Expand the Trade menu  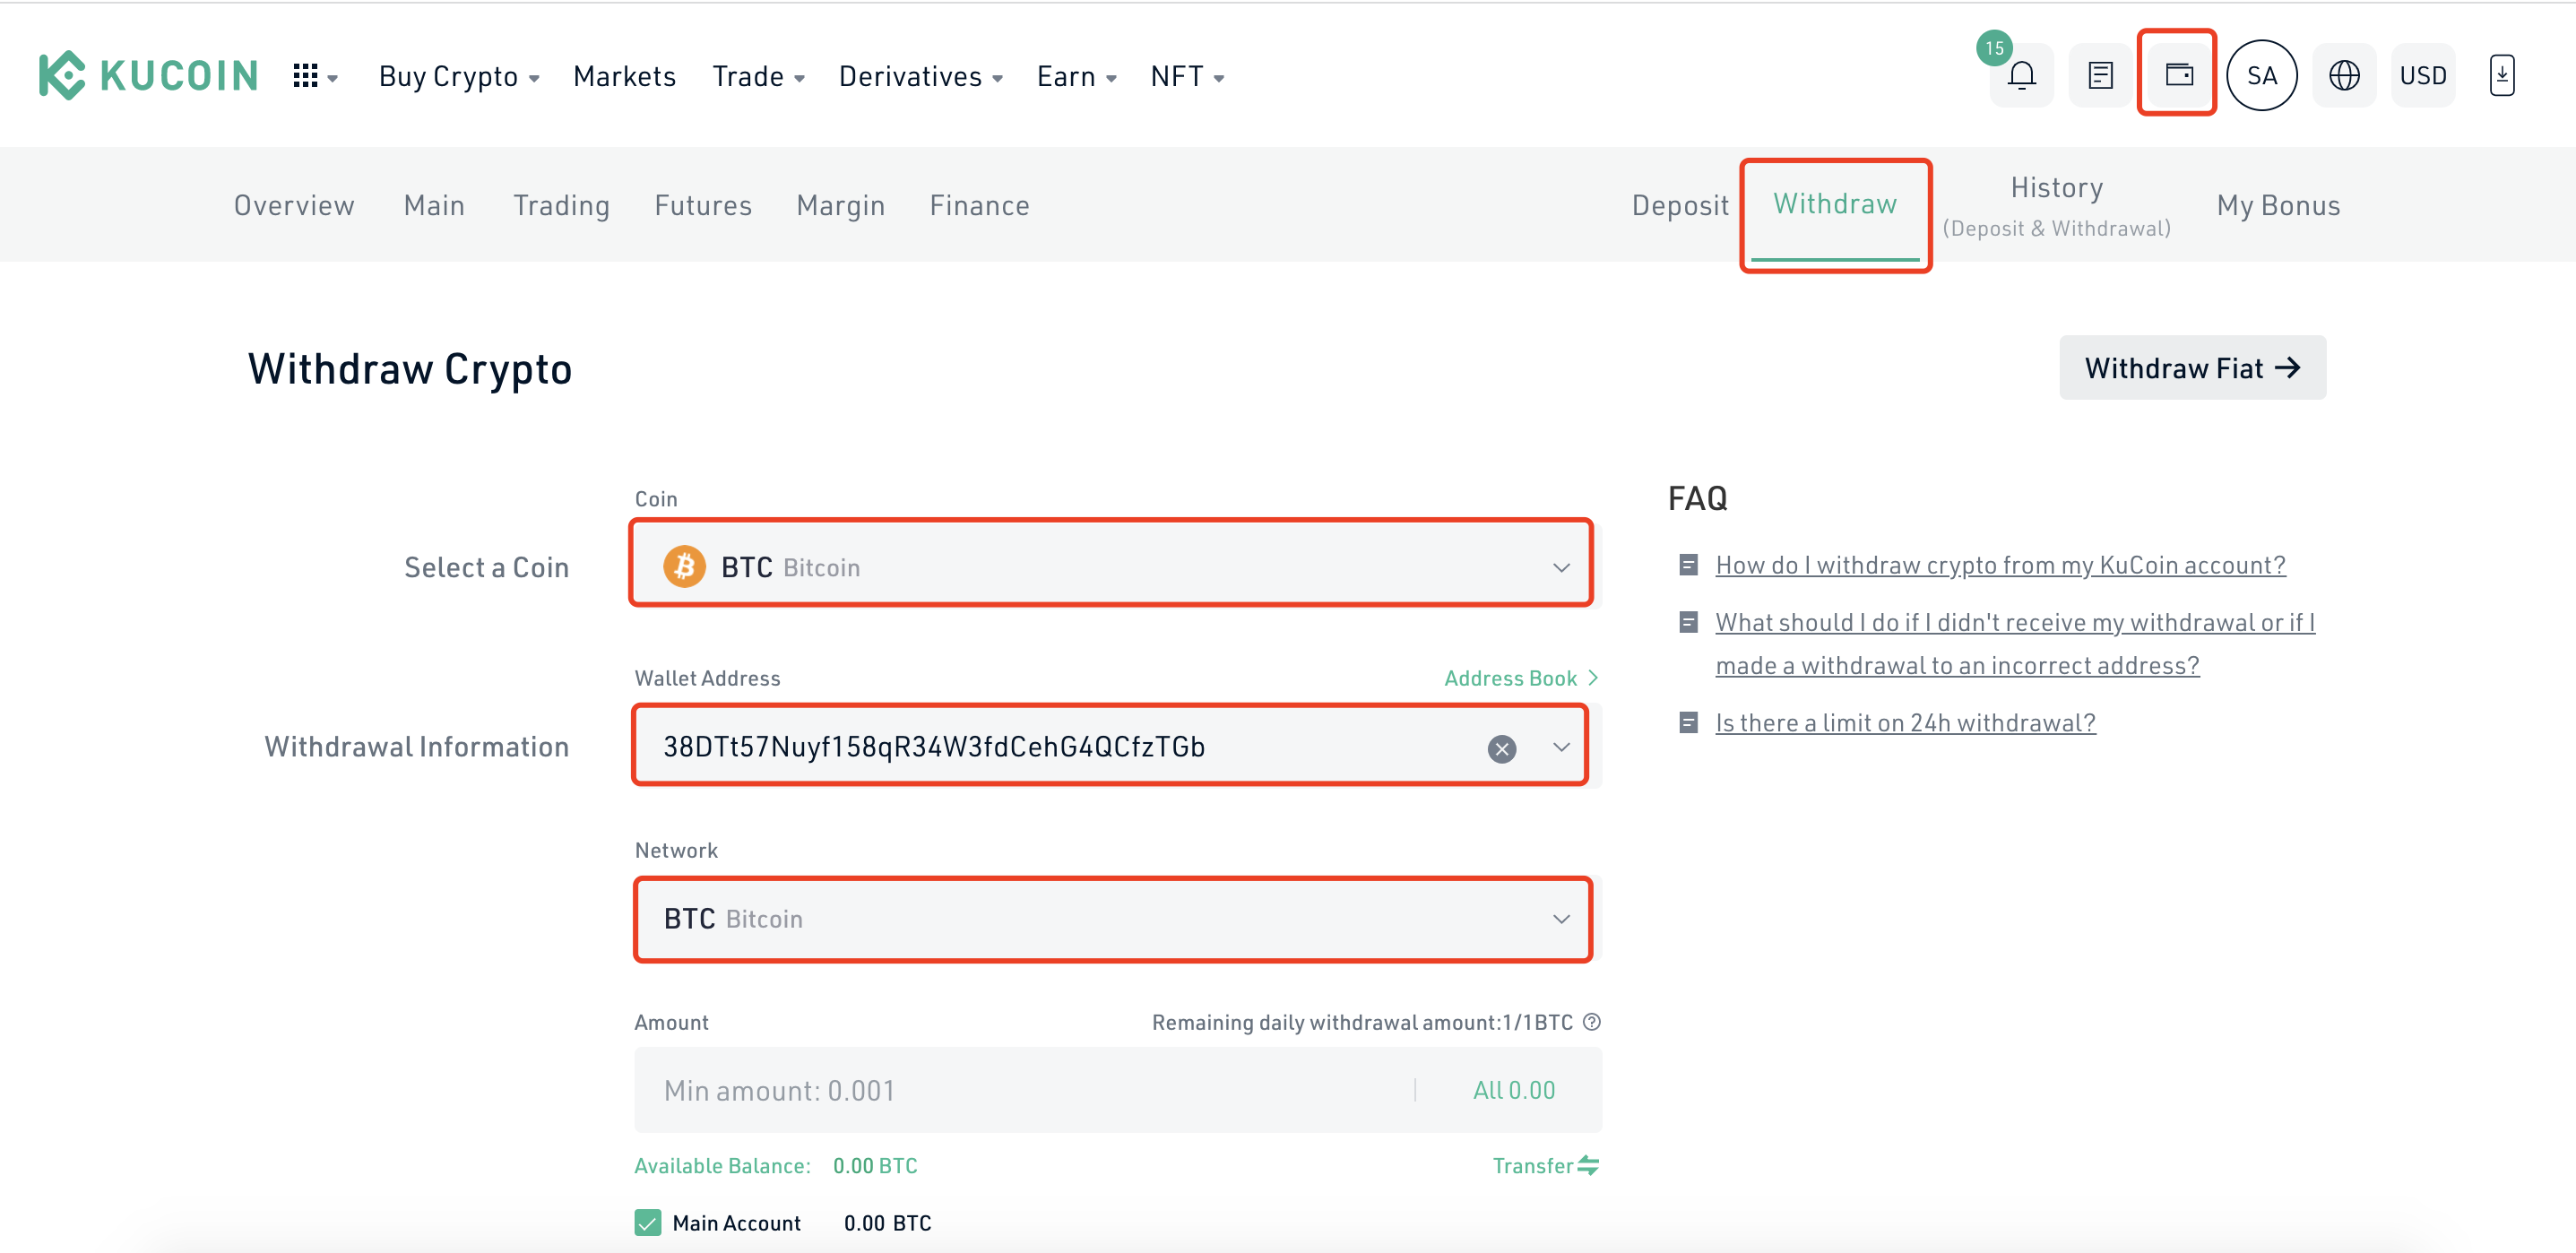pos(758,76)
